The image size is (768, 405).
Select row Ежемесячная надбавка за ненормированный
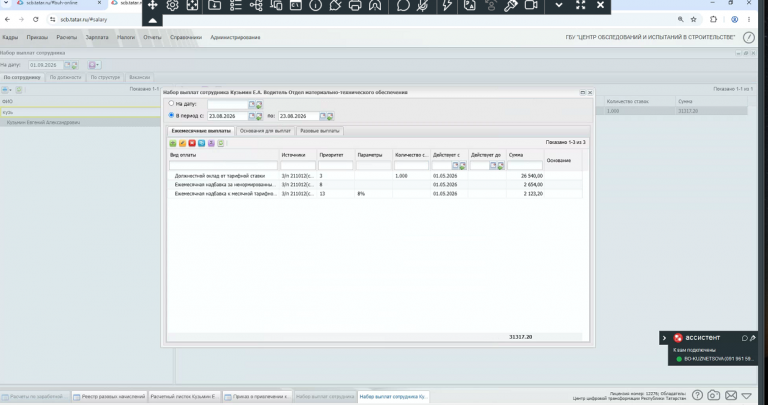pyautogui.click(x=375, y=185)
